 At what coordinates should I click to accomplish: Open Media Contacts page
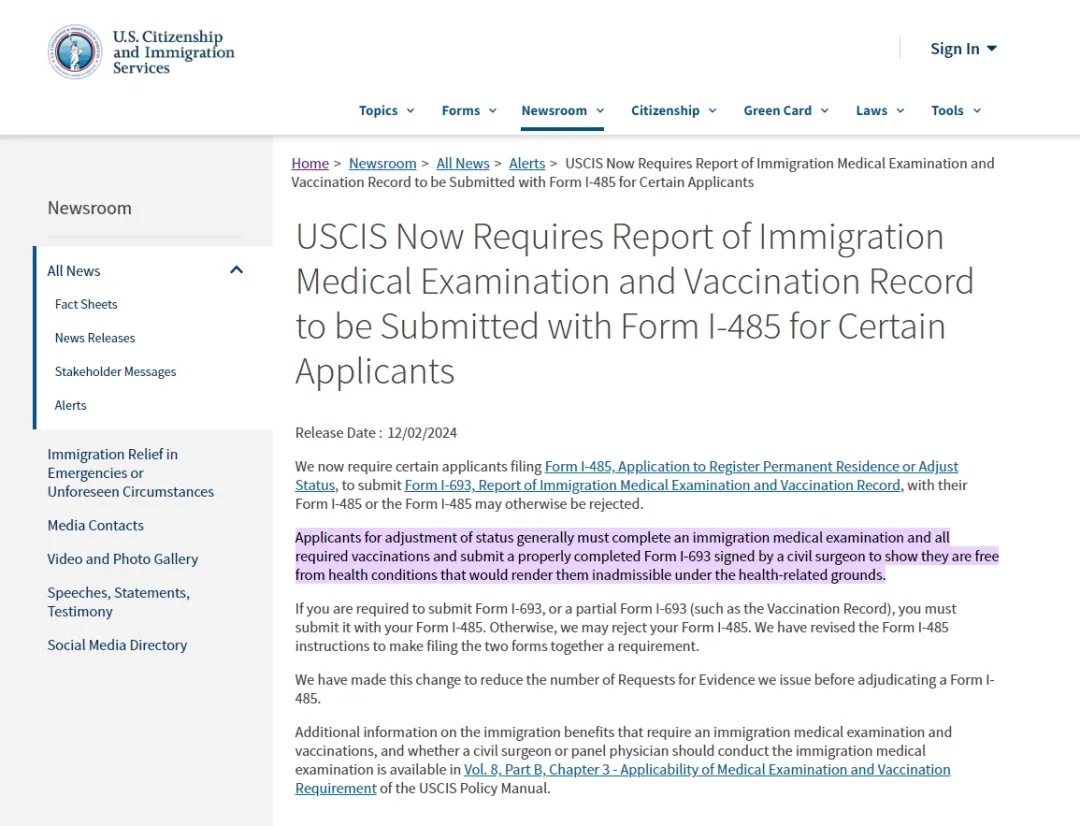point(96,526)
